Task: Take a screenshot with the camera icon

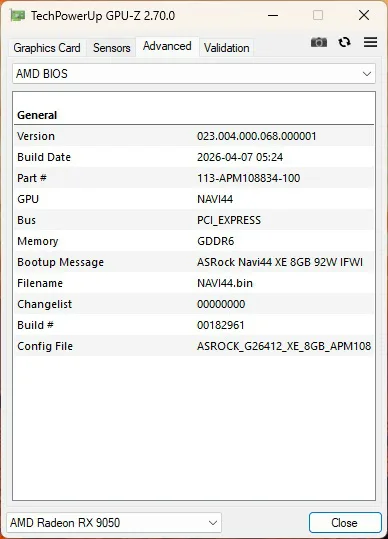Action: [x=319, y=42]
